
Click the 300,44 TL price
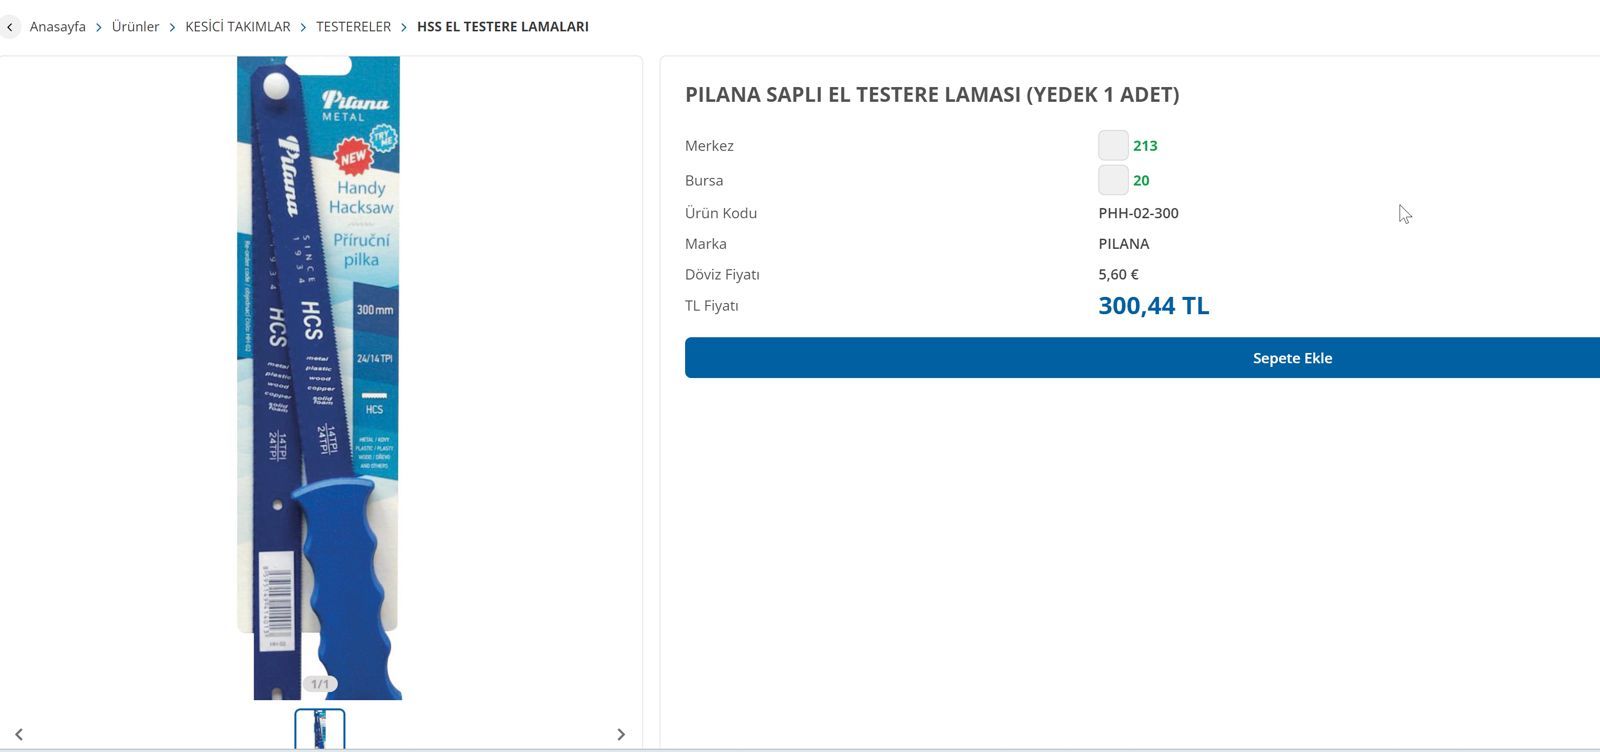tap(1154, 305)
